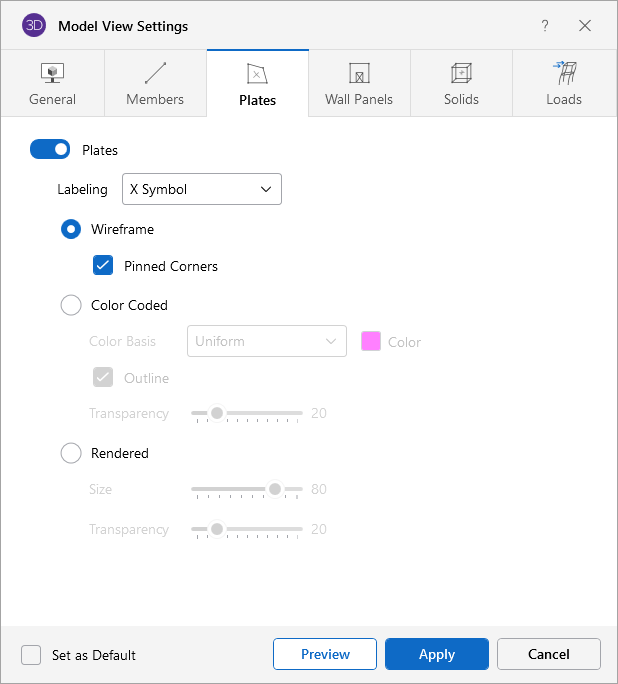Click the purple 3D application logo

coord(34,25)
